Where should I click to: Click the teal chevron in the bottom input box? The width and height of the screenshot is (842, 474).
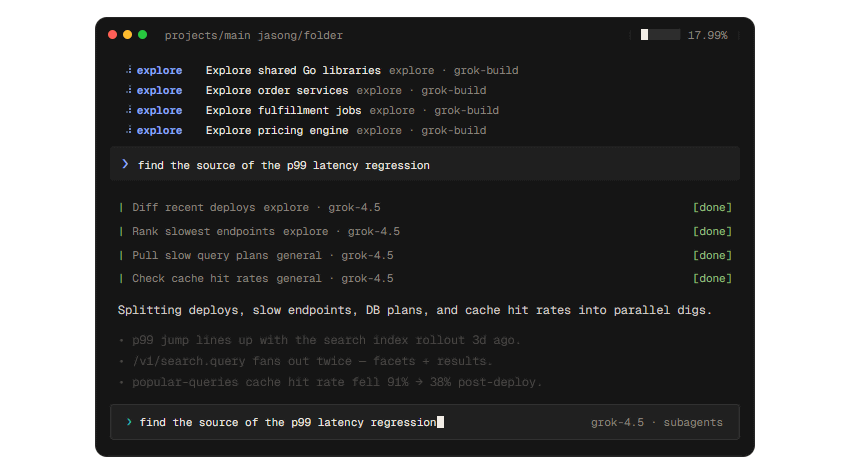129,422
